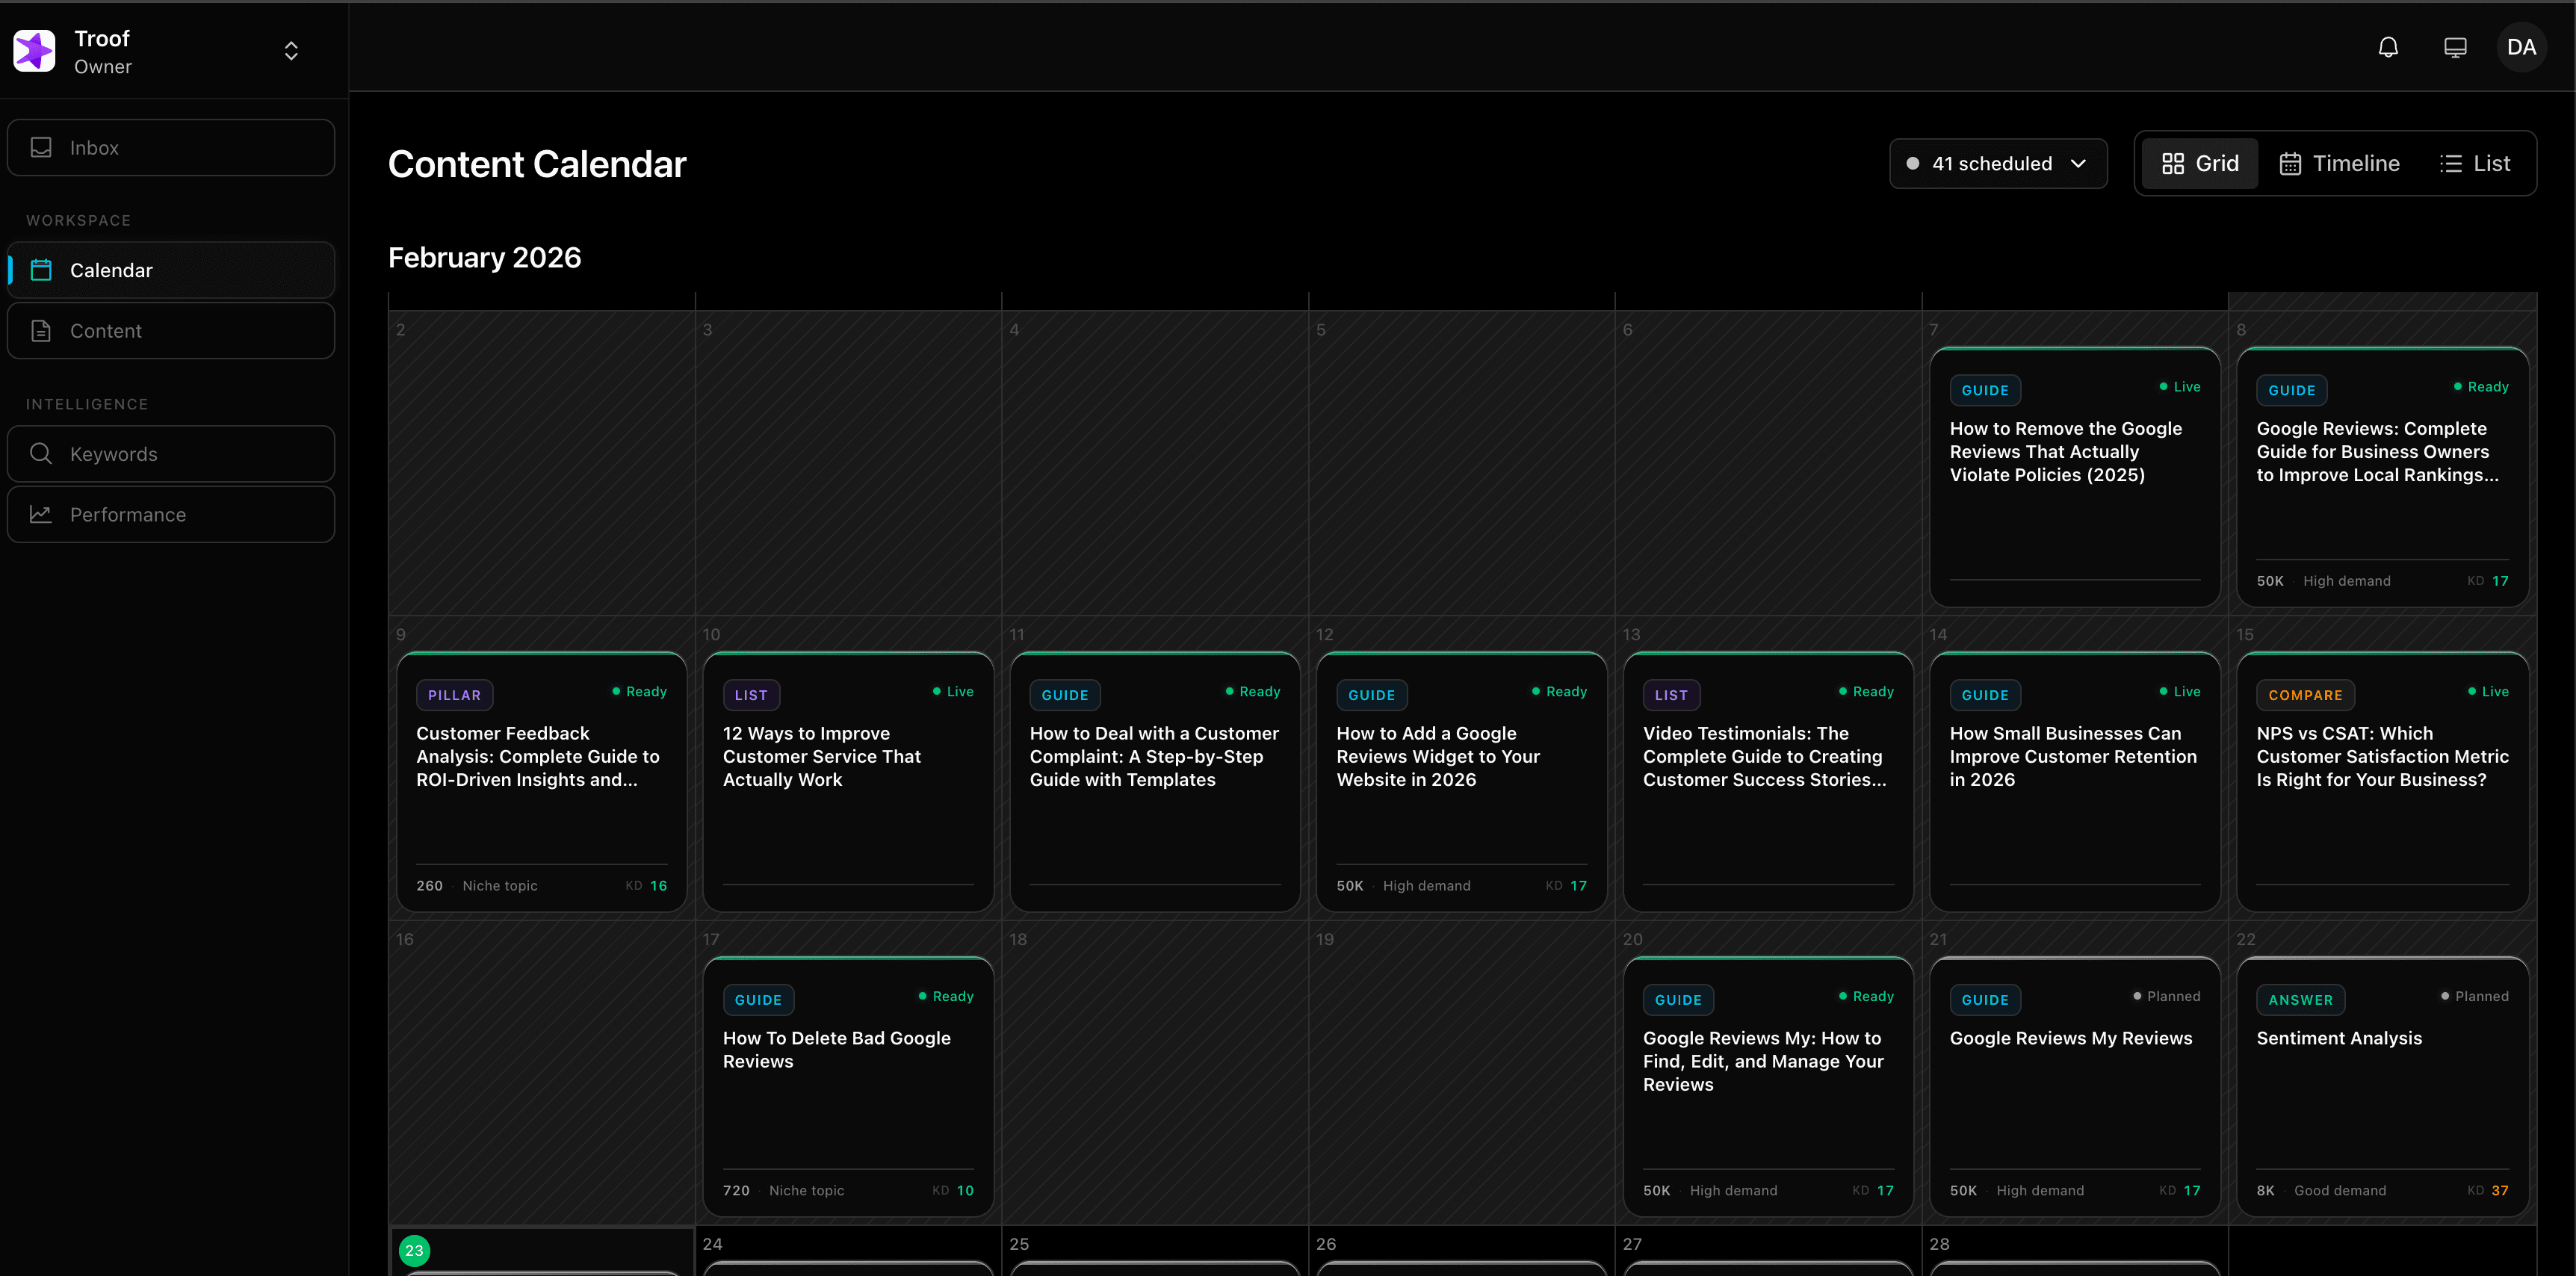This screenshot has width=2576, height=1276.
Task: Switch to Timeline view
Action: point(2339,163)
